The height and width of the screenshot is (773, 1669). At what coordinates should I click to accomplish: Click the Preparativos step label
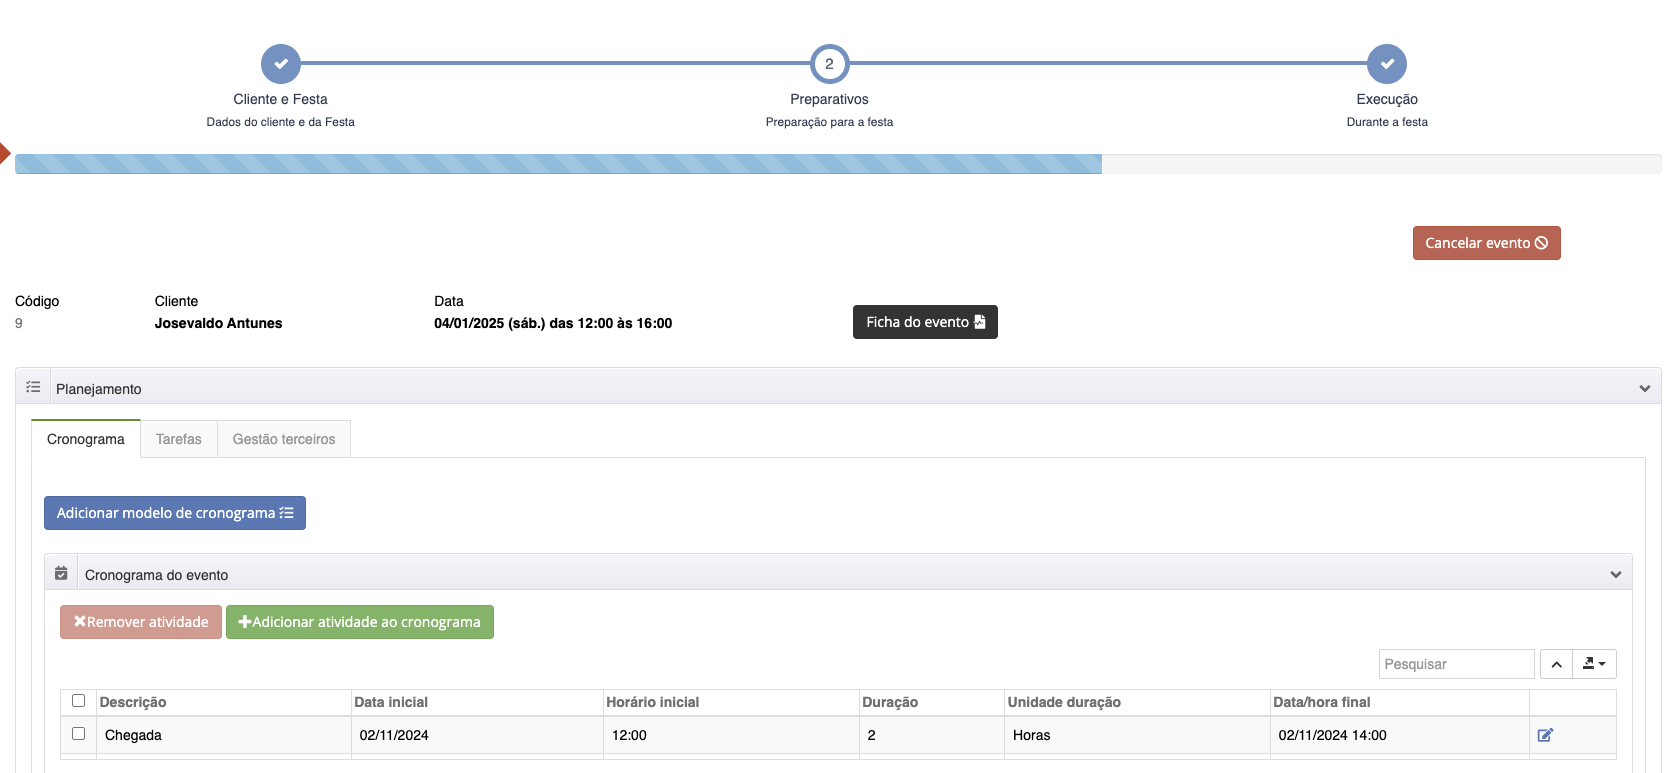829,99
